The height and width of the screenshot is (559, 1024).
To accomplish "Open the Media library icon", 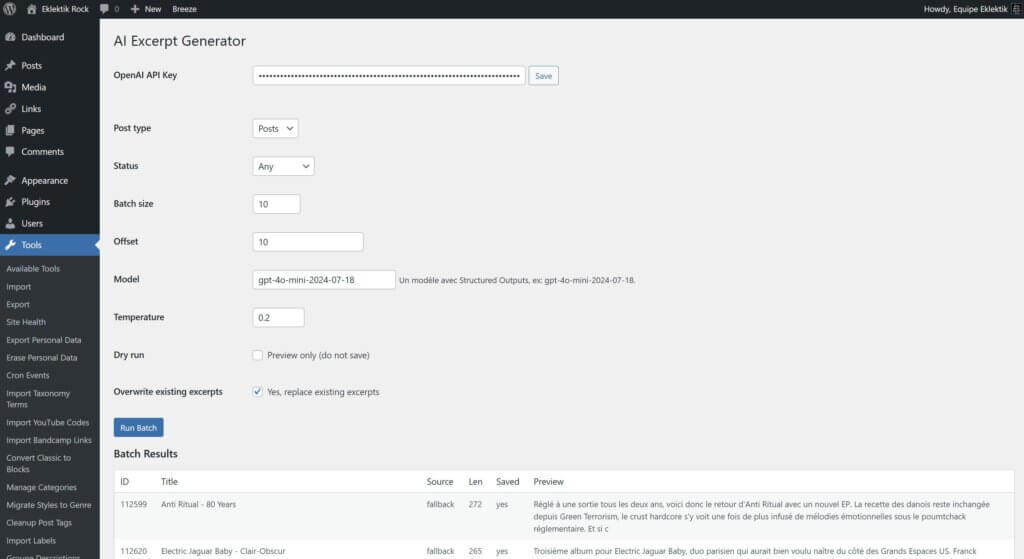I will coord(11,87).
